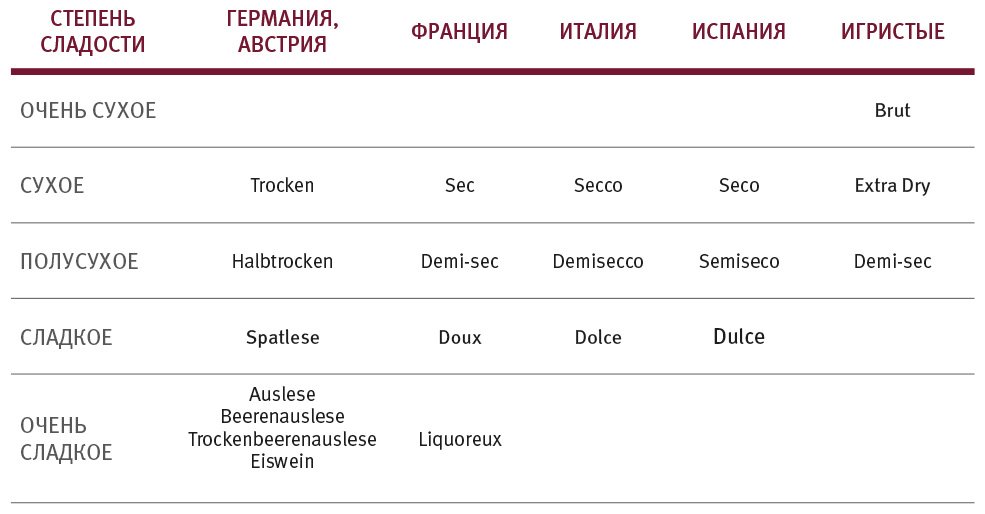Click the ИСПАНИЯ column header
Image resolution: width=985 pixels, height=514 pixels.
[x=739, y=32]
